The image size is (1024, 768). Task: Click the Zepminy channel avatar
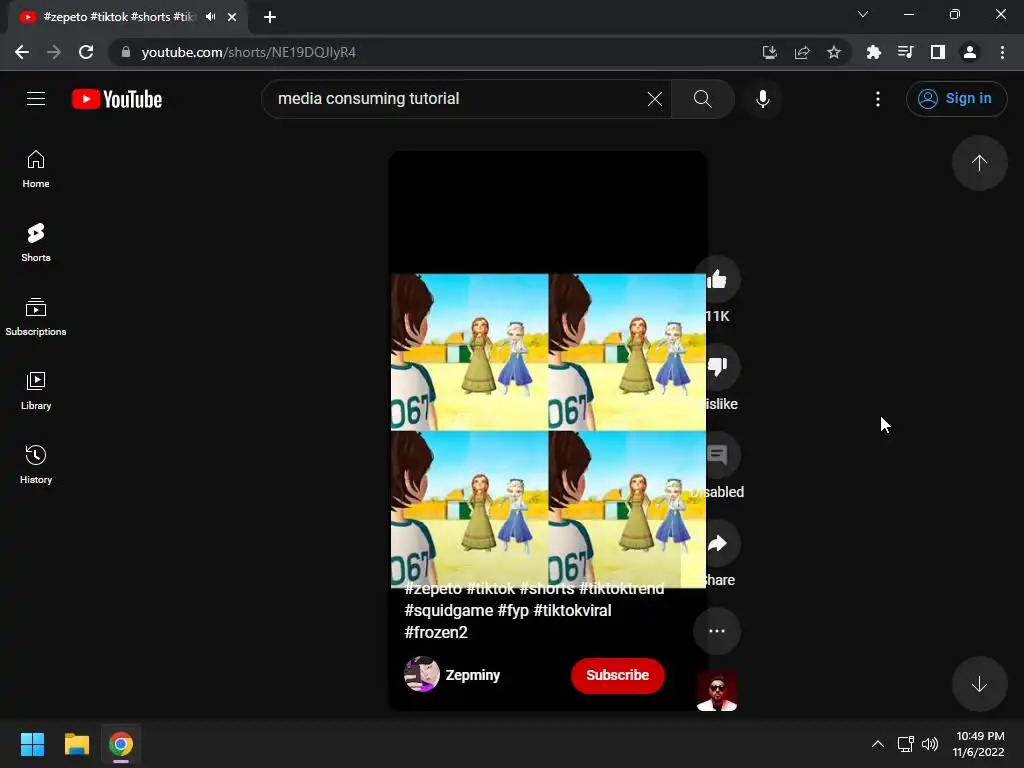click(422, 674)
